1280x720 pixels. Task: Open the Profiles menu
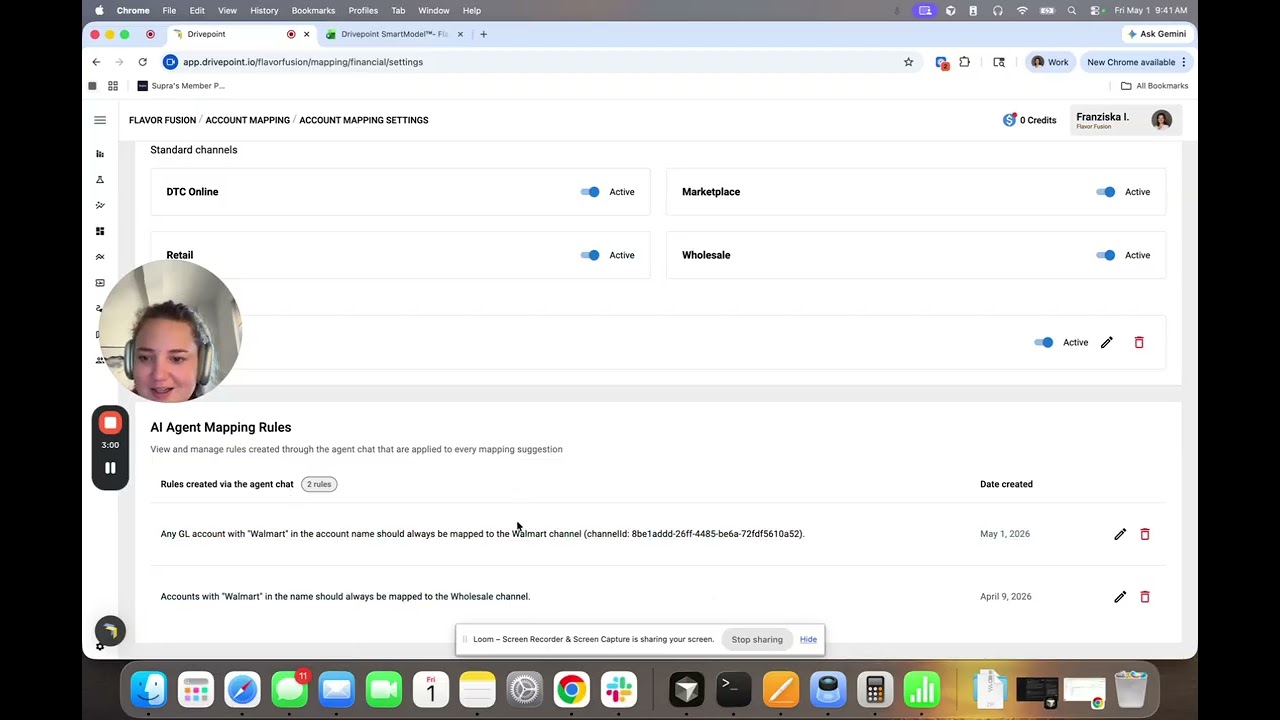click(x=363, y=10)
